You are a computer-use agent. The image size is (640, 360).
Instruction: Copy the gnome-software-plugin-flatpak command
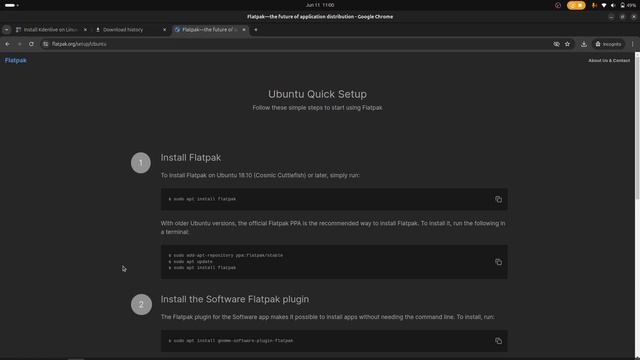point(498,341)
